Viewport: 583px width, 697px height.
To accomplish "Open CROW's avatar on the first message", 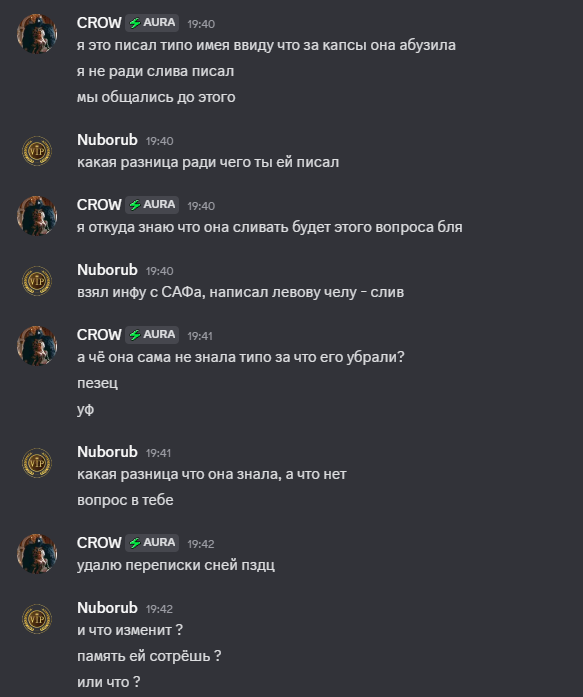I will [37, 34].
